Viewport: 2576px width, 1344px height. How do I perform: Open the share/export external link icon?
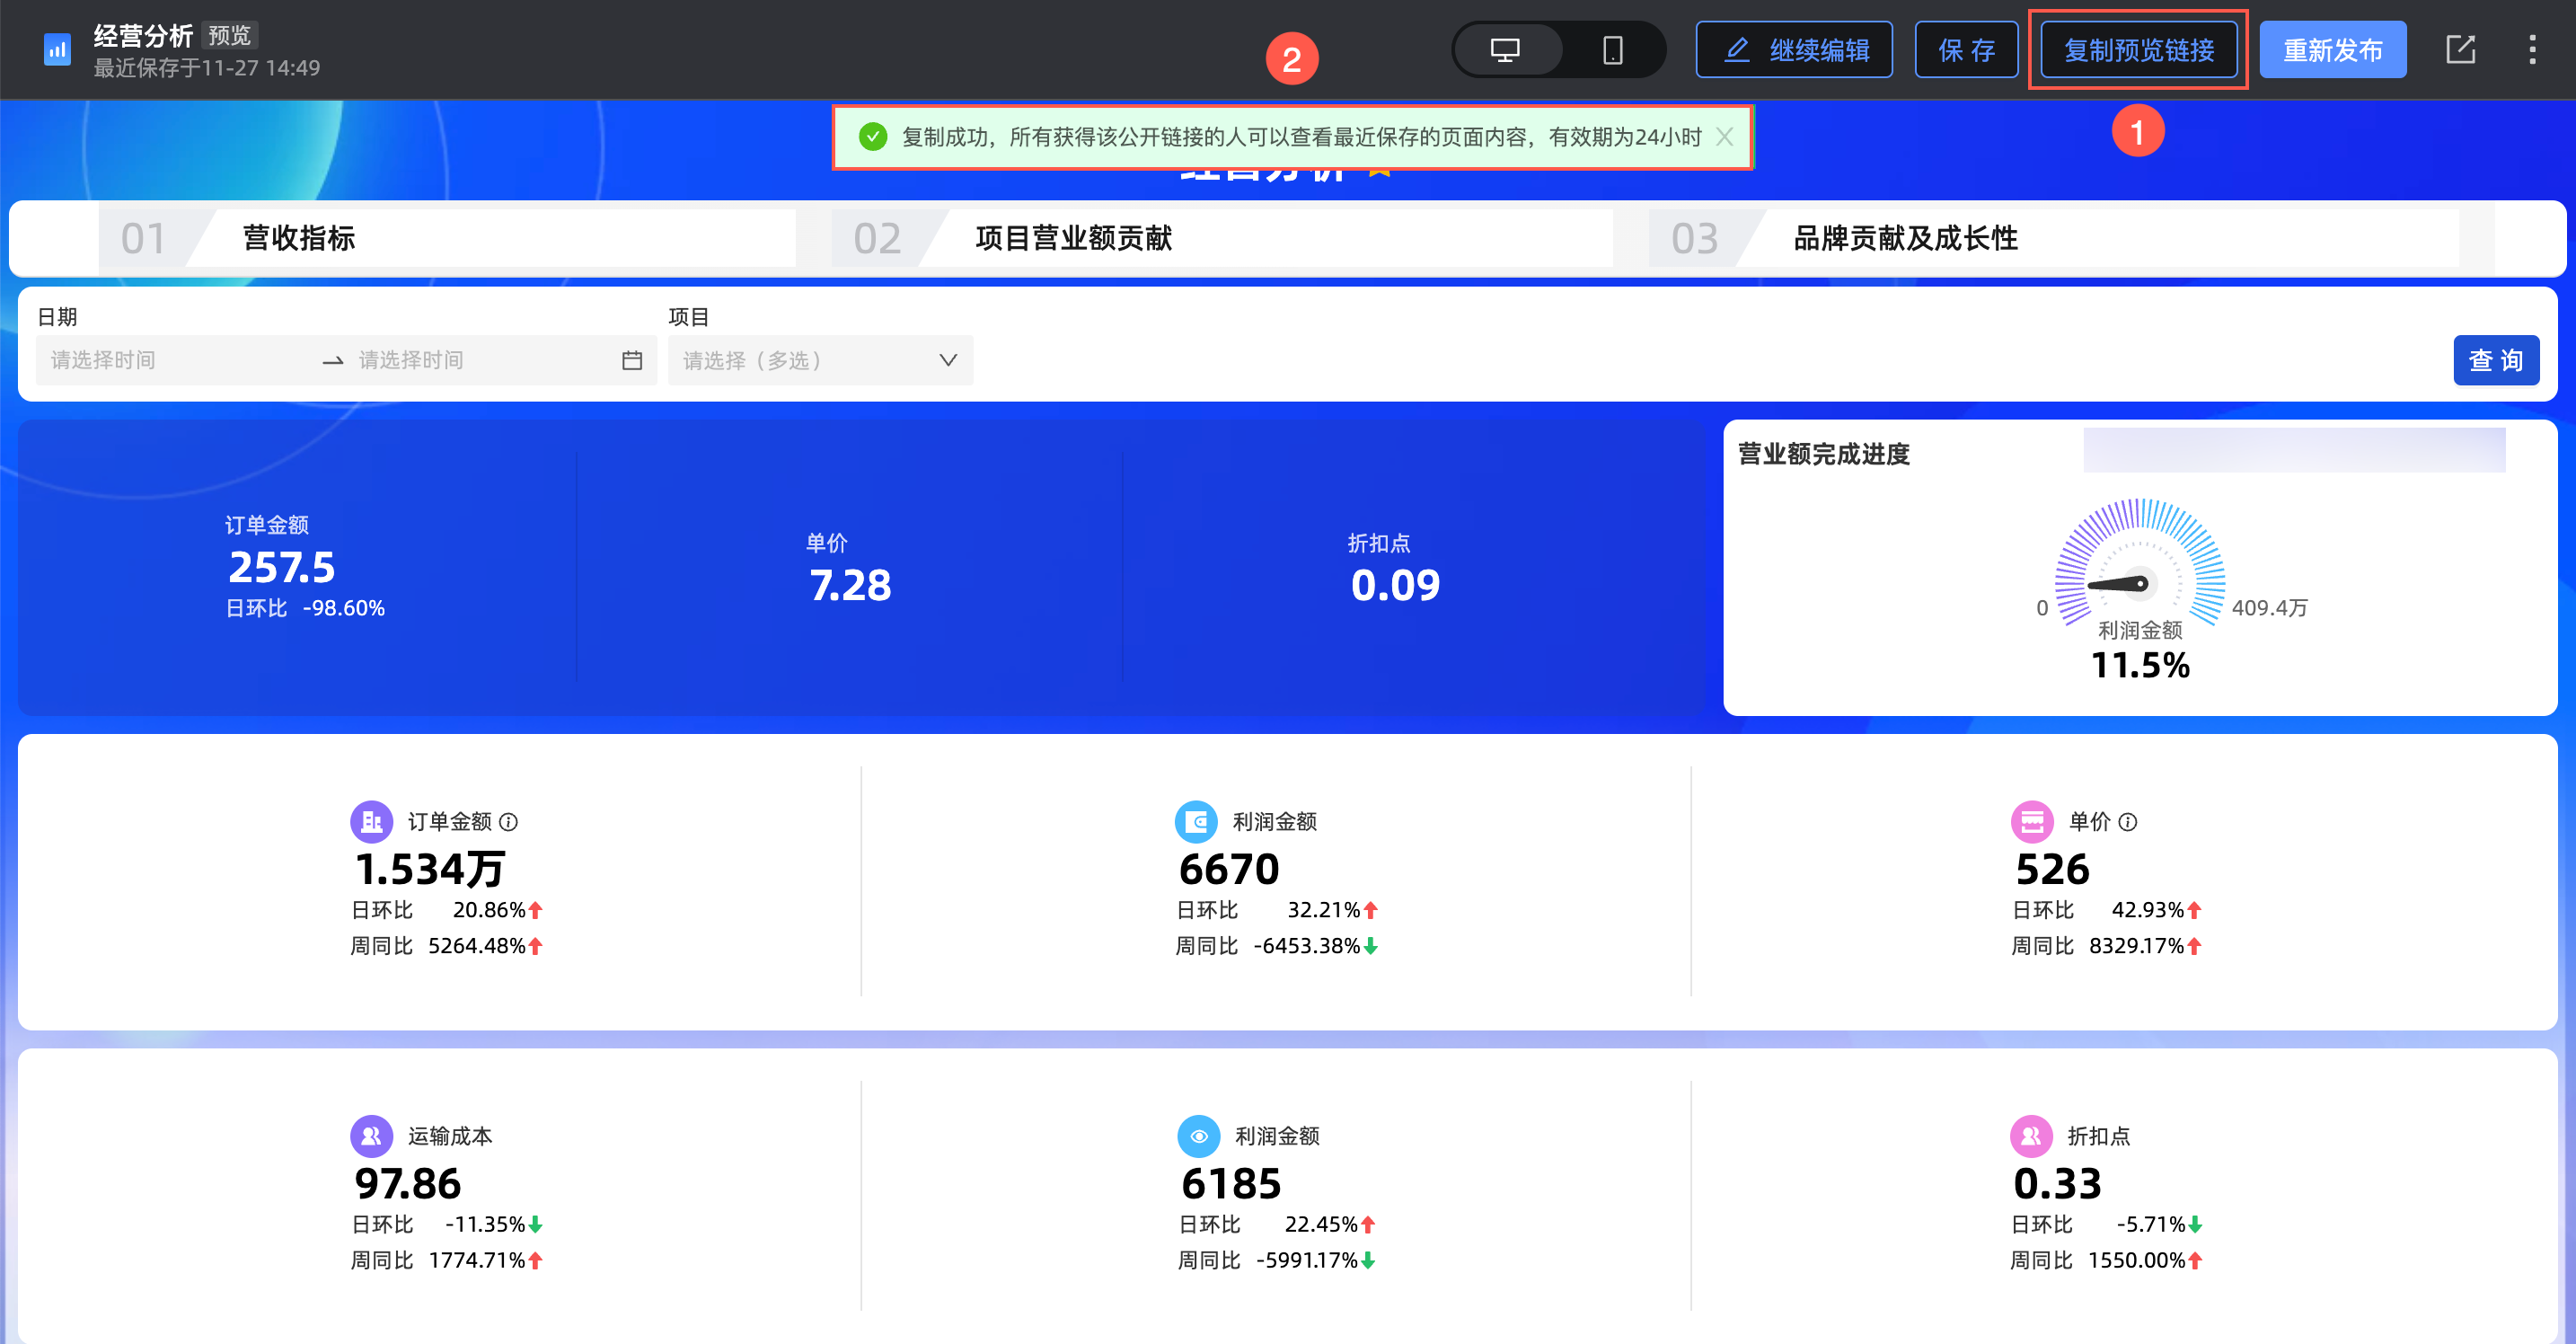coord(2460,50)
